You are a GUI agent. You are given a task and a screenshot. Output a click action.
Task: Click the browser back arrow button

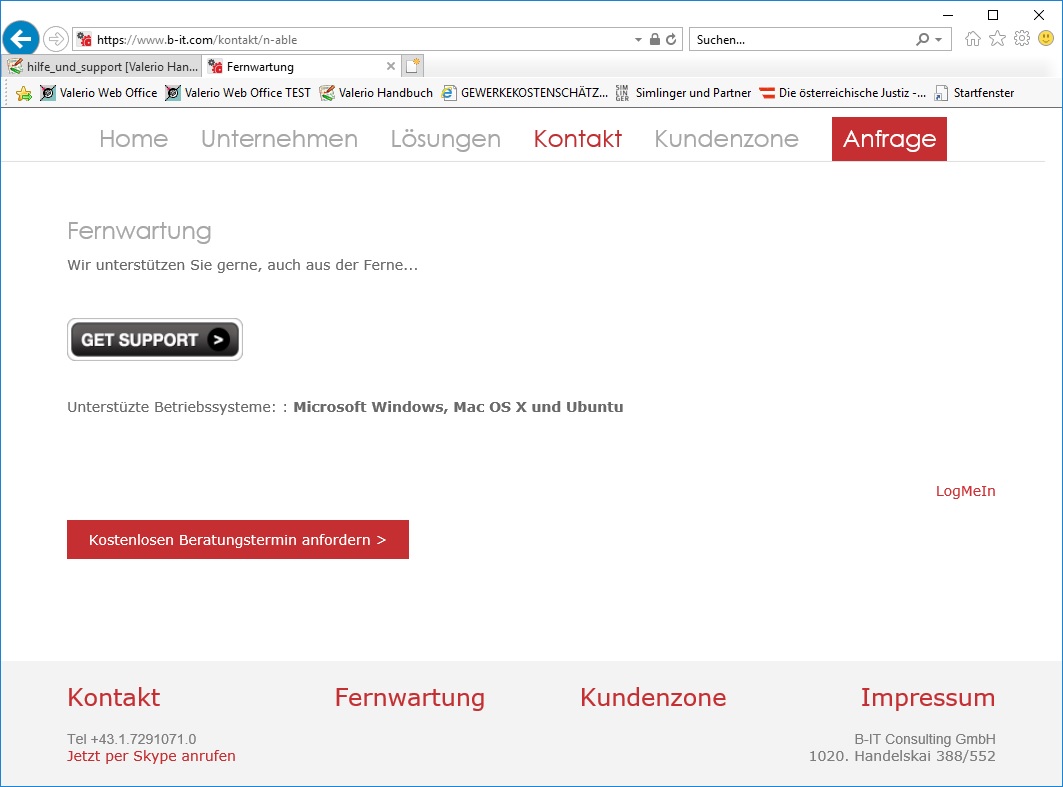click(21, 39)
